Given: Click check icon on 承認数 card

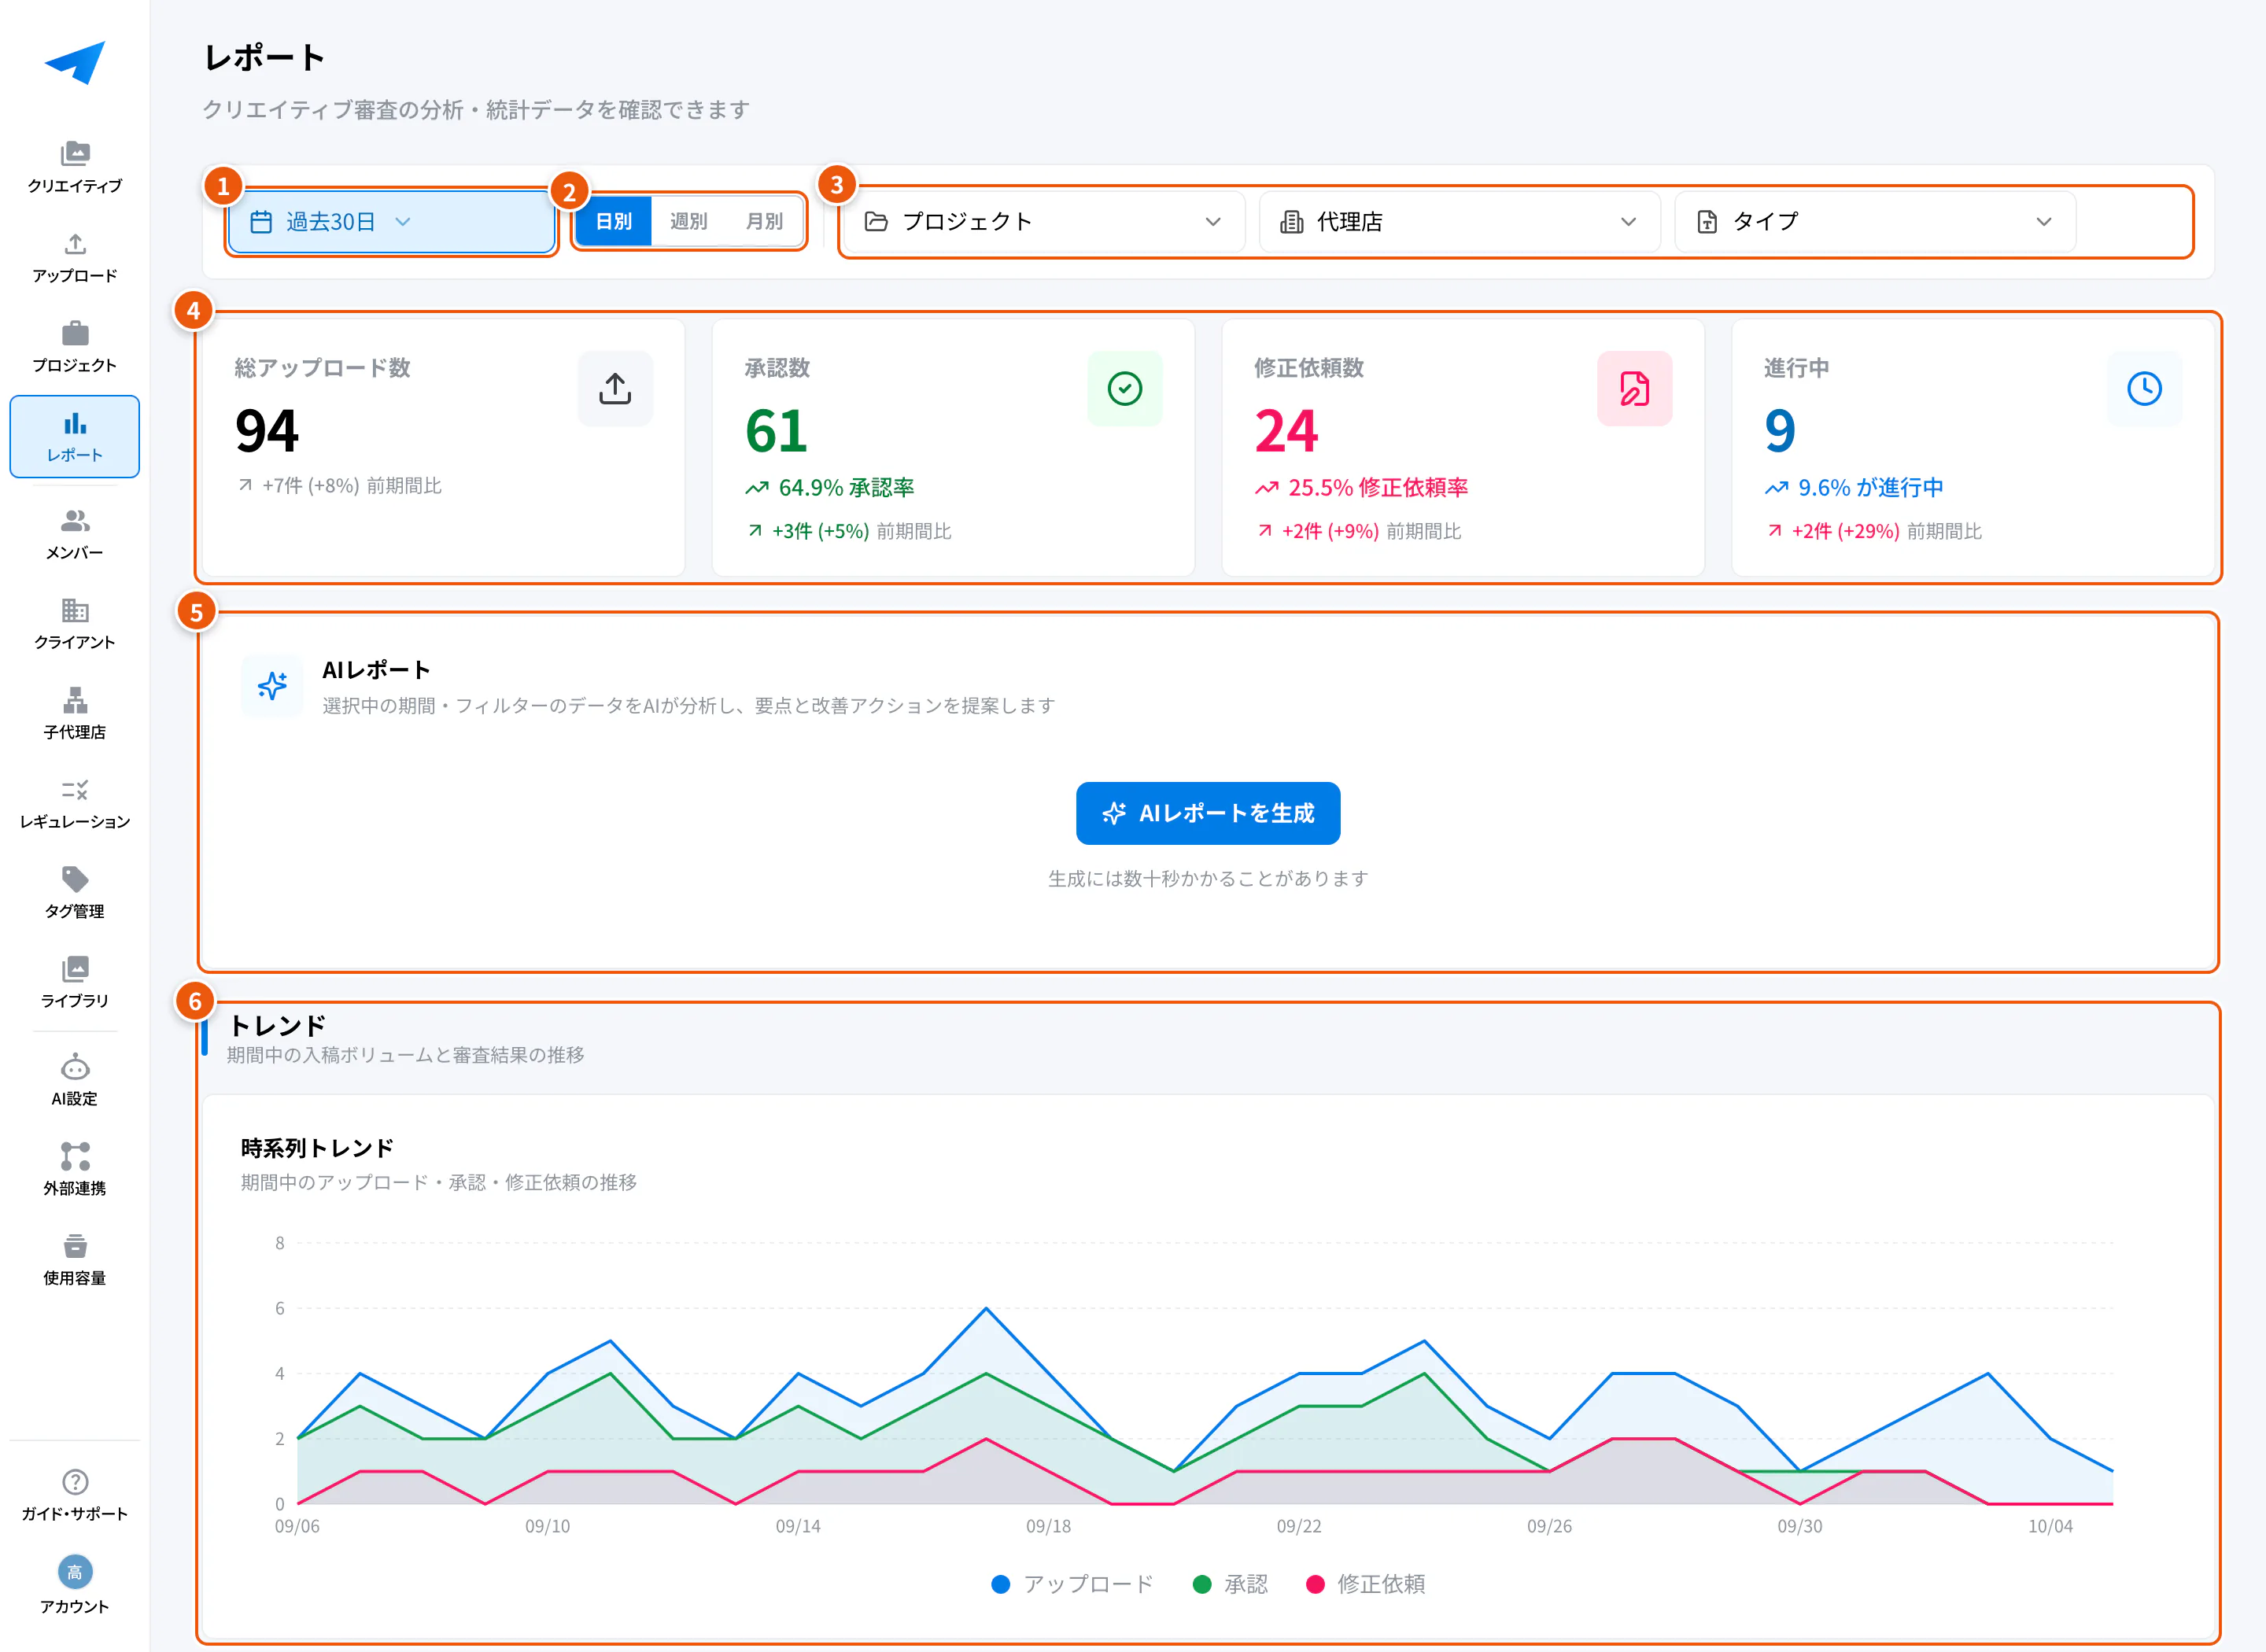Looking at the screenshot, I should pyautogui.click(x=1125, y=388).
